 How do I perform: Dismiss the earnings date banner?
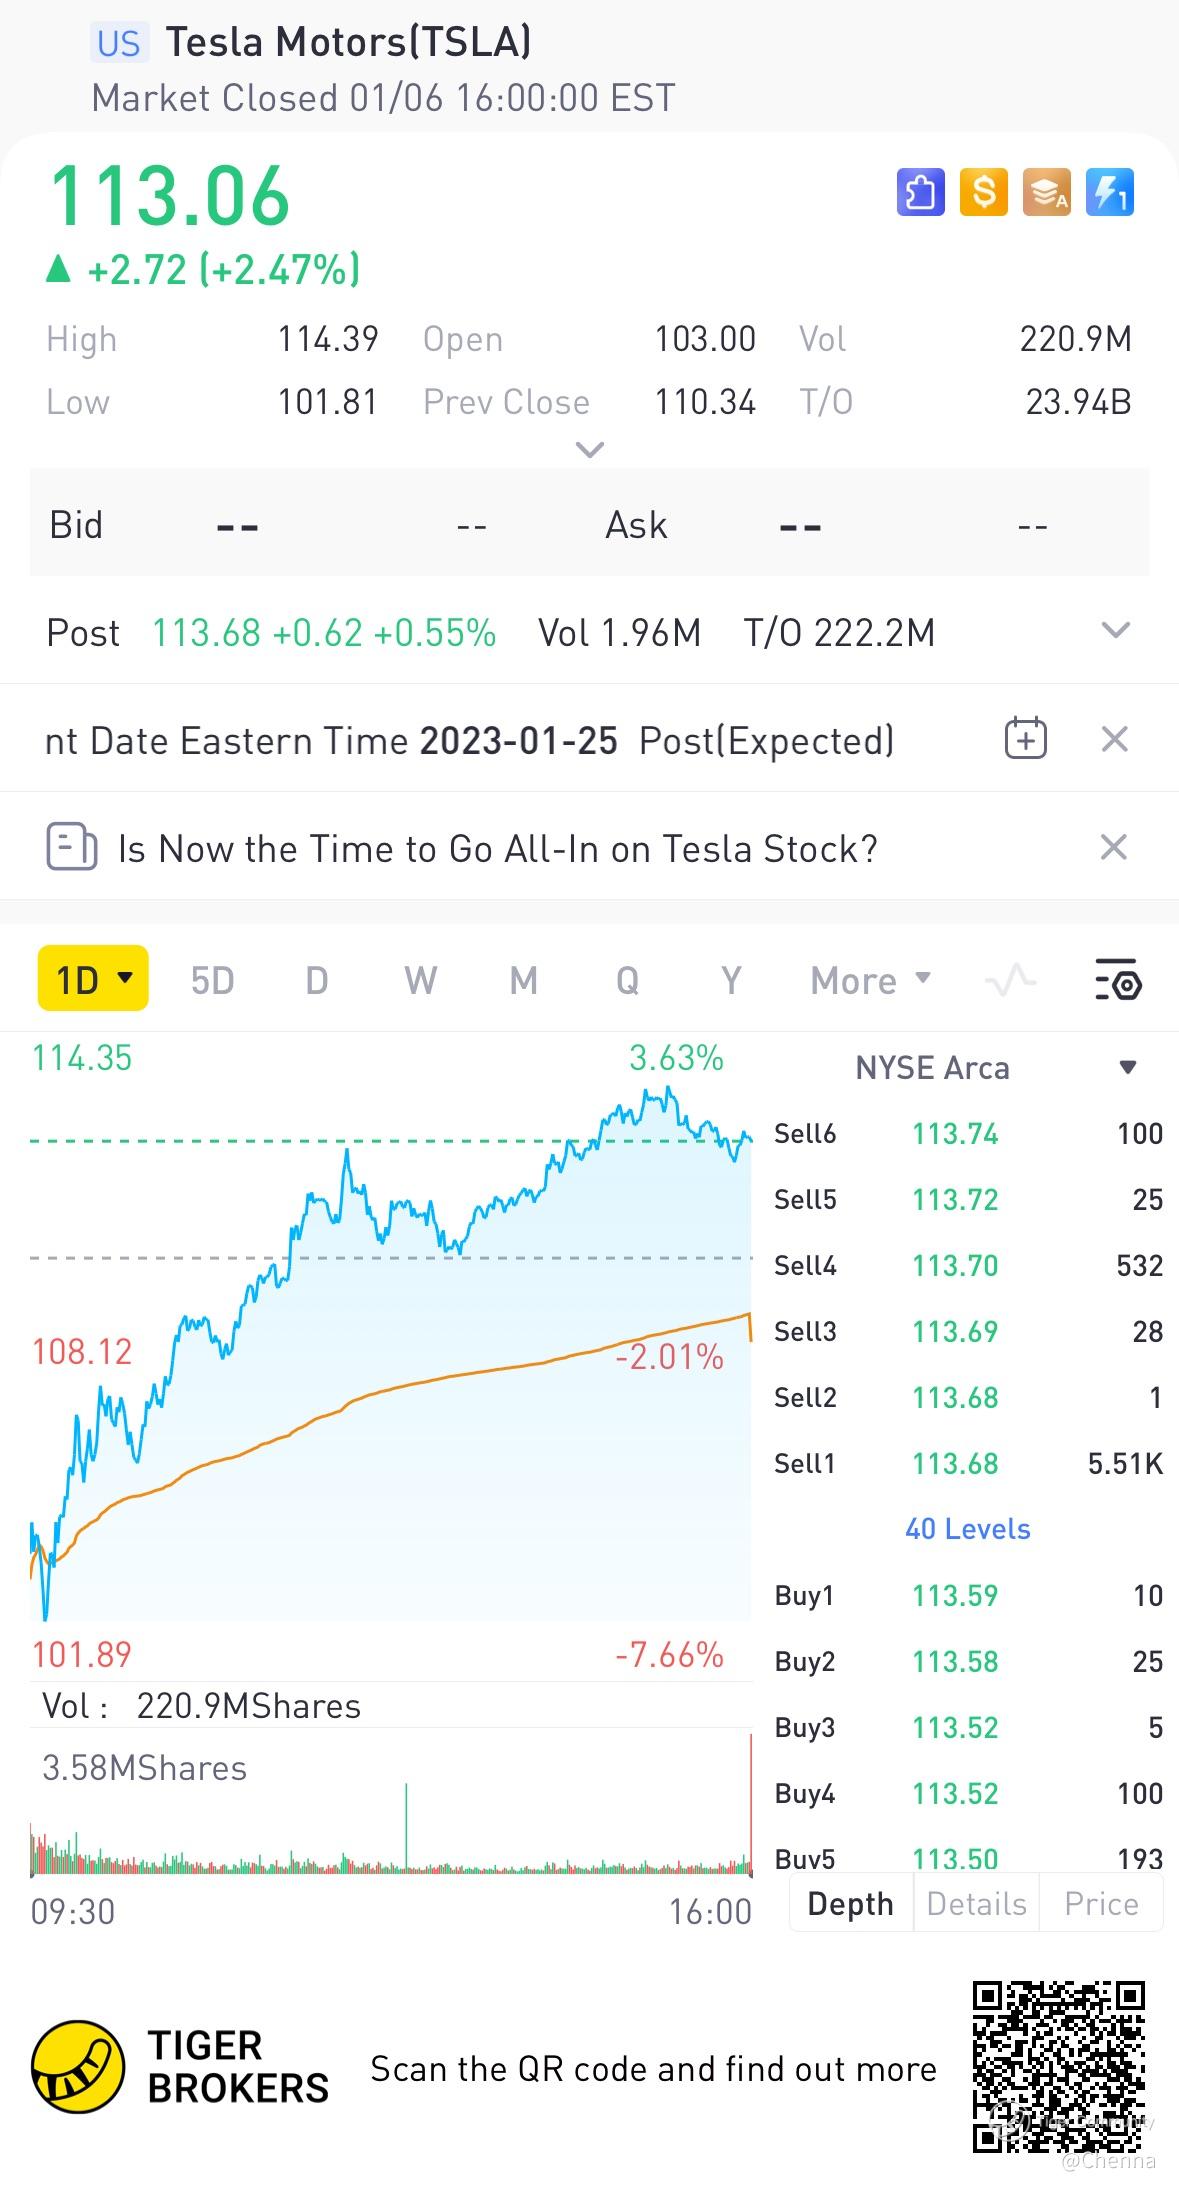click(1114, 739)
